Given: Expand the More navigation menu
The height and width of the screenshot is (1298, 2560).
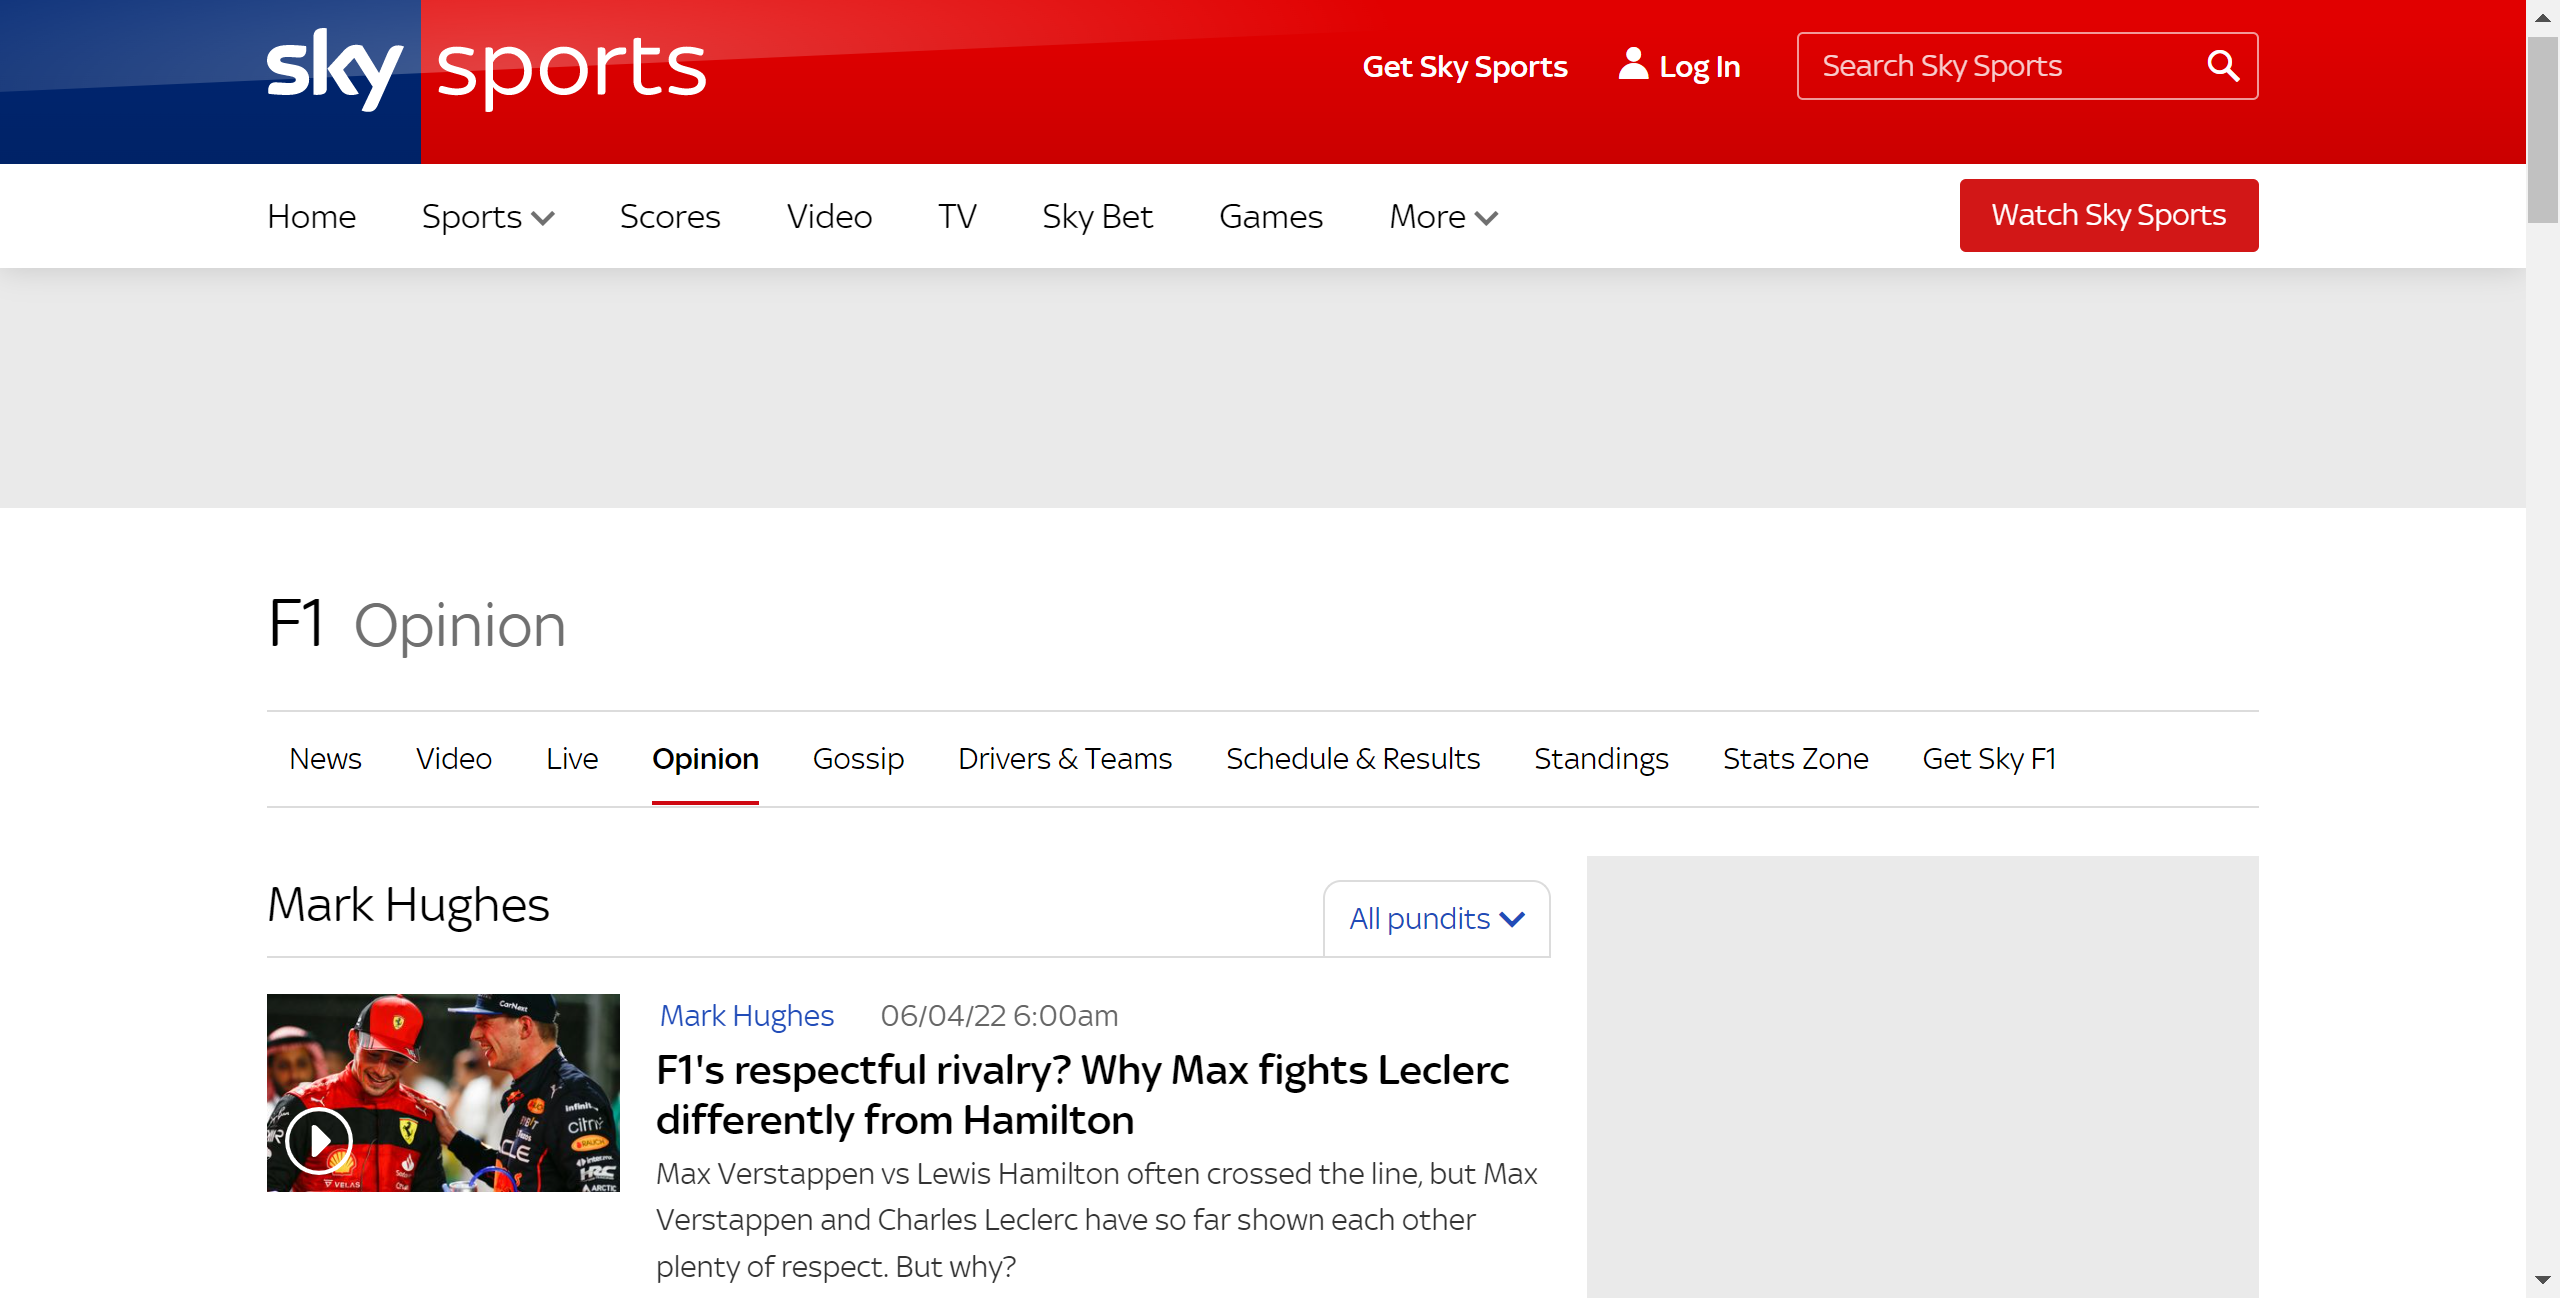Looking at the screenshot, I should (x=1442, y=217).
